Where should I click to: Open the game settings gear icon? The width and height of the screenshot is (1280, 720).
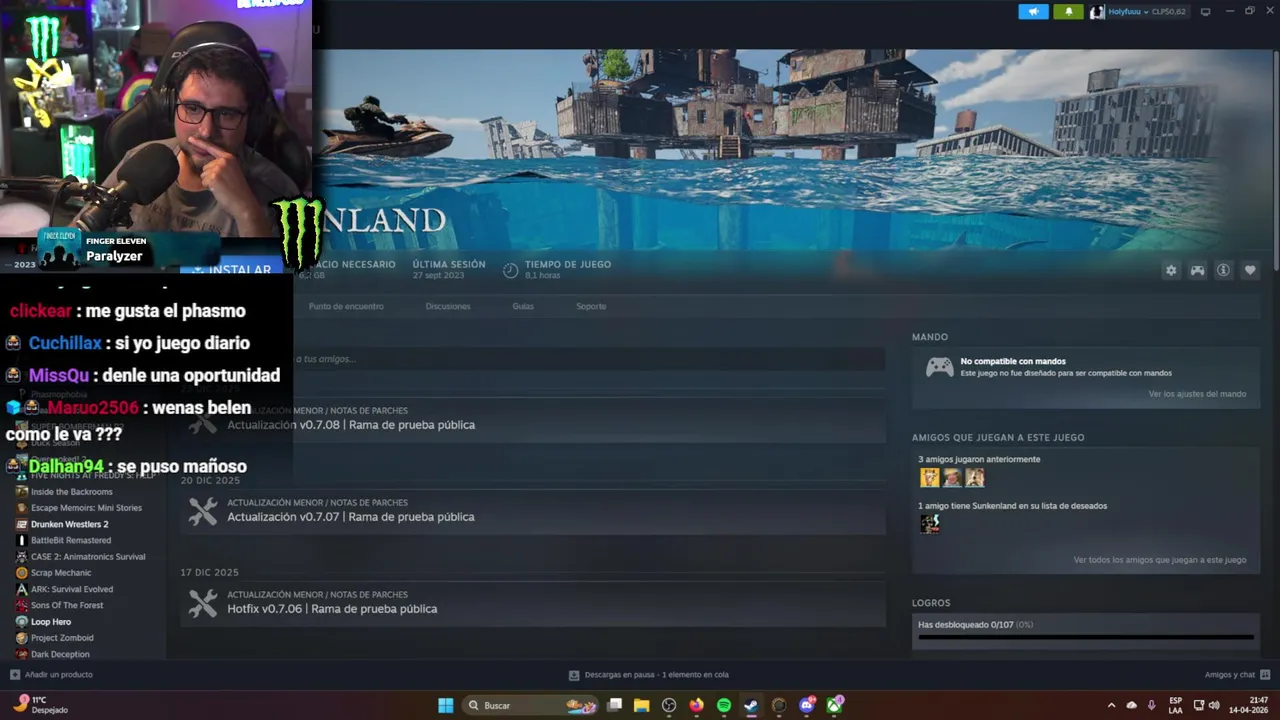pos(1171,270)
